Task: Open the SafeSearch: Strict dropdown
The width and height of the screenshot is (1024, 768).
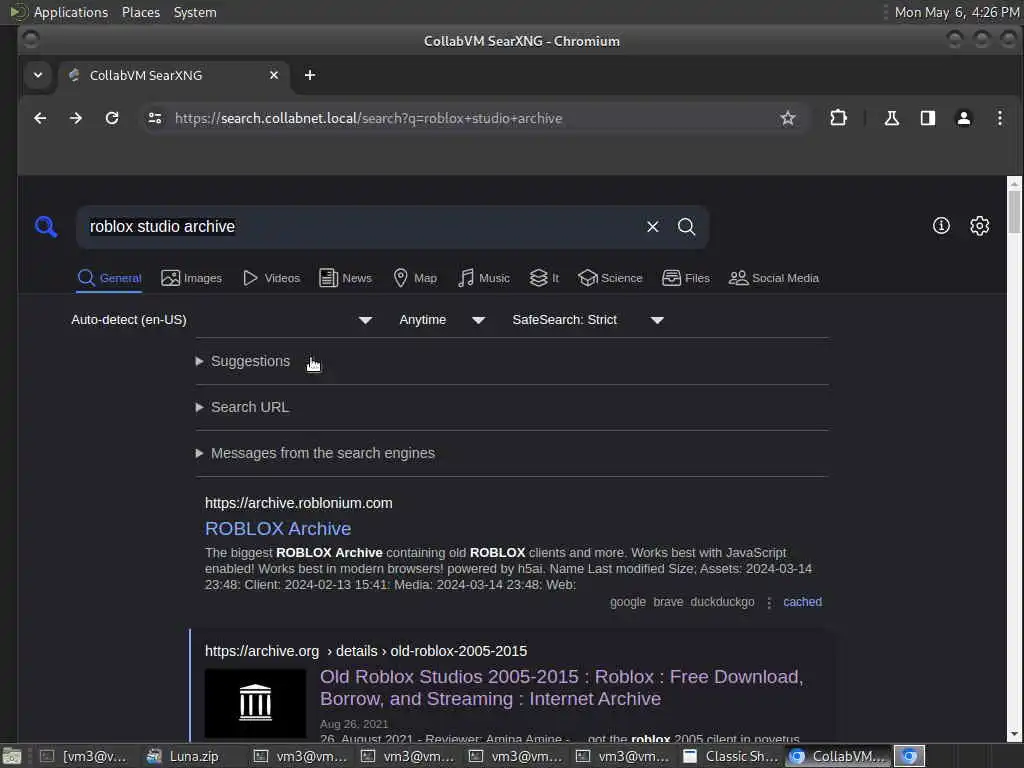Action: click(588, 320)
